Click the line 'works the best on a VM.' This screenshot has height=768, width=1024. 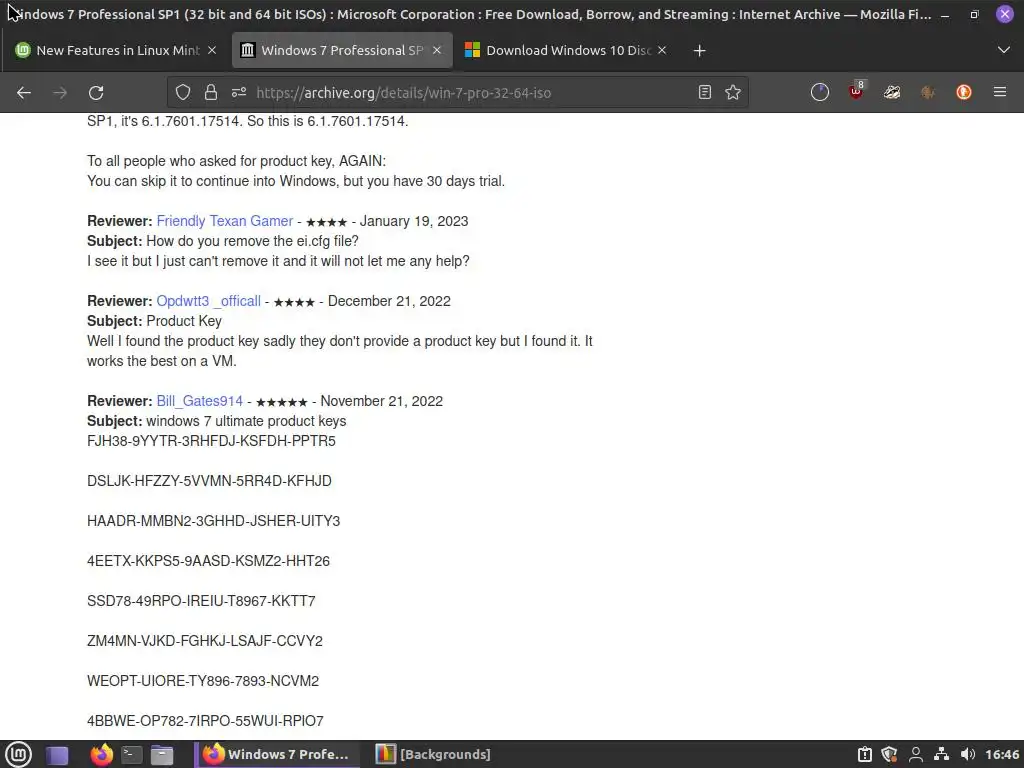[161, 361]
